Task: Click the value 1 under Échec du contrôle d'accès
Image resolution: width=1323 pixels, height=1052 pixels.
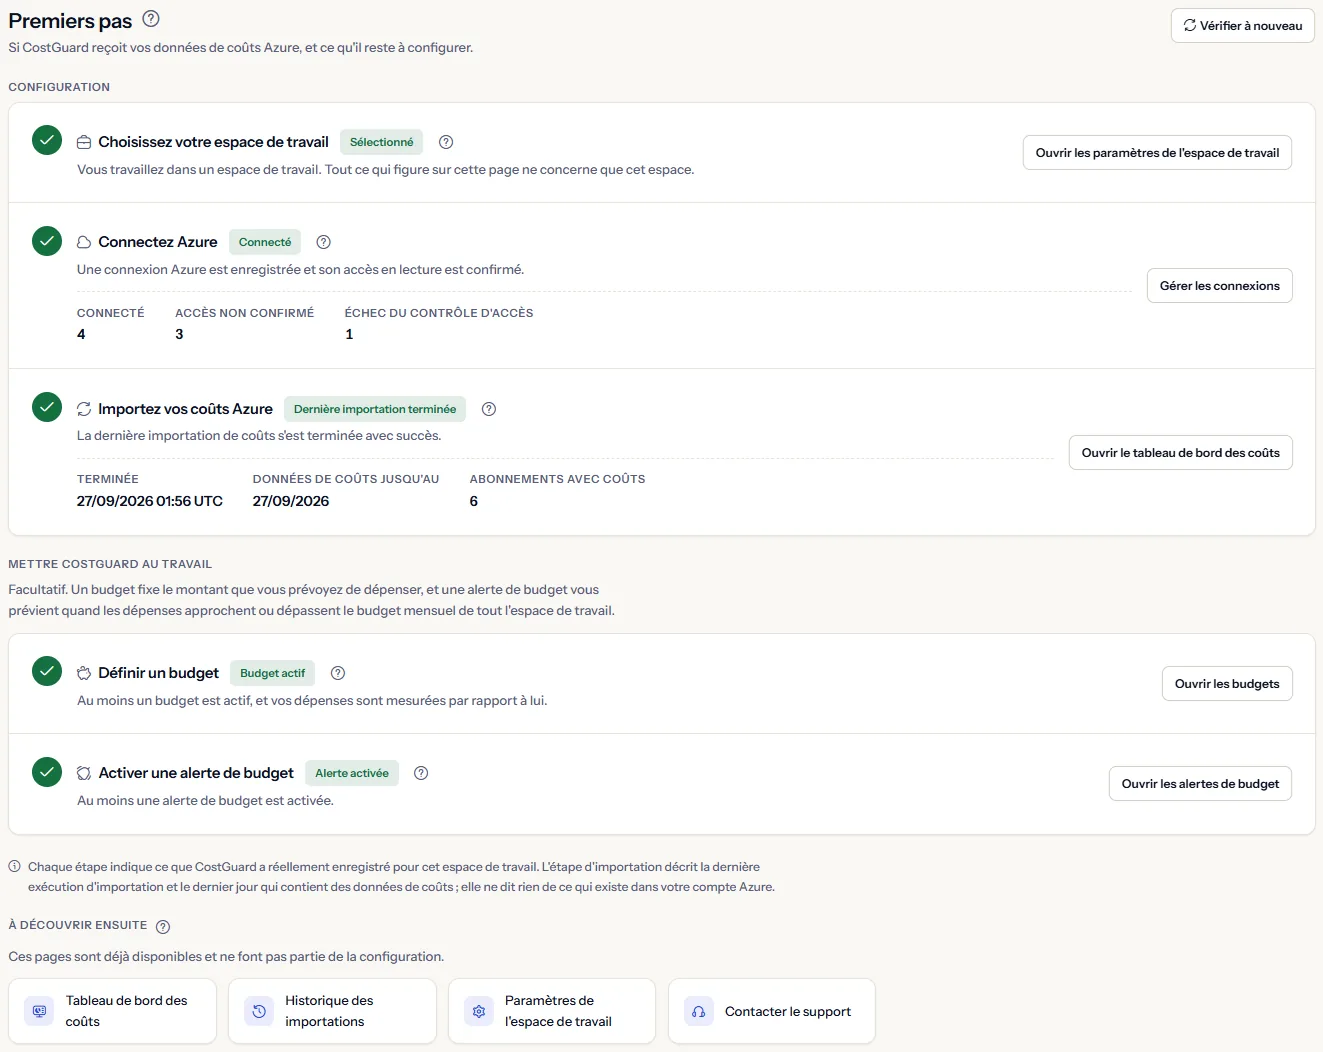Action: pyautogui.click(x=349, y=334)
